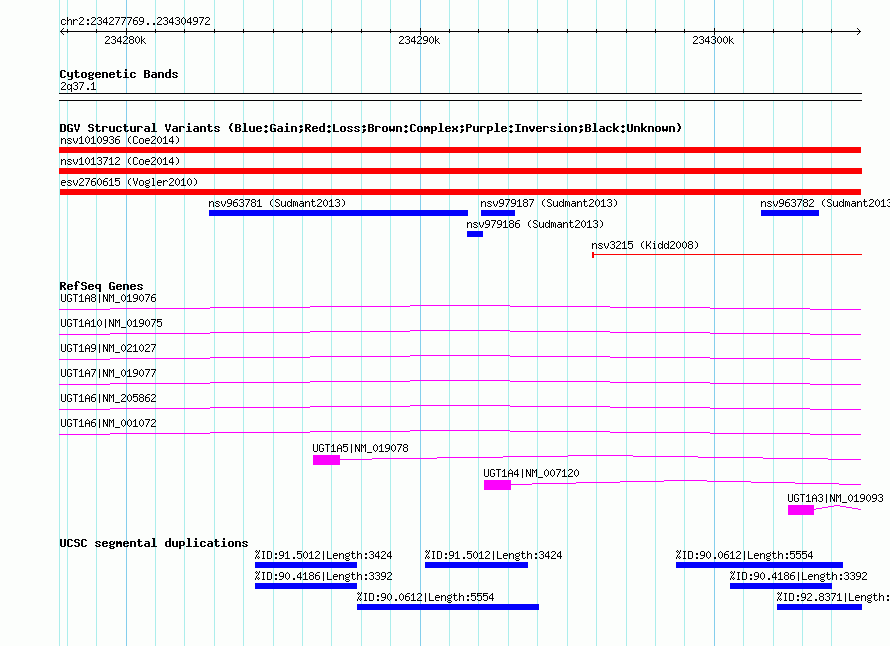
Task: Select the UGT1A10|NM_019075 gene label
Action: point(111,324)
